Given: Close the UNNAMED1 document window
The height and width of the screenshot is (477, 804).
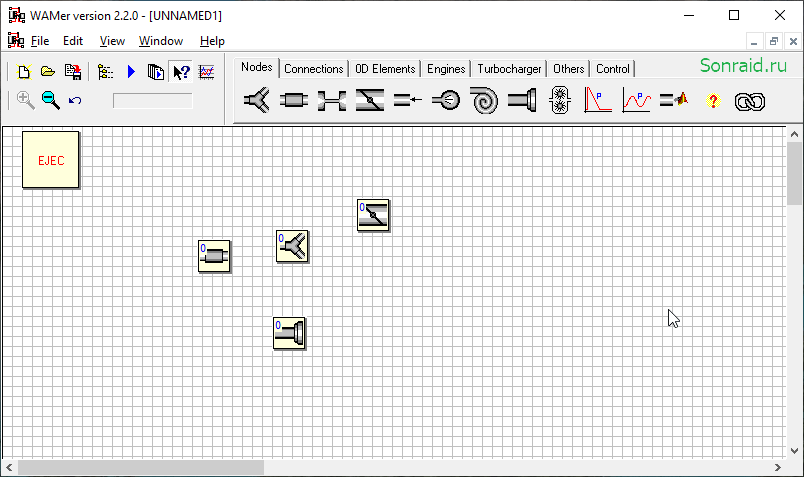Looking at the screenshot, I should 793,42.
